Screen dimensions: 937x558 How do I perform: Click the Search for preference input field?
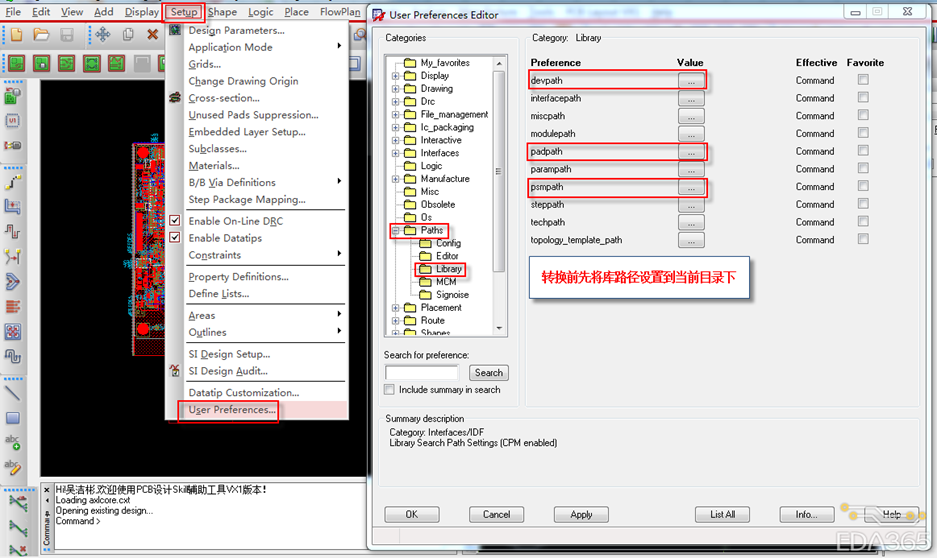(x=421, y=373)
